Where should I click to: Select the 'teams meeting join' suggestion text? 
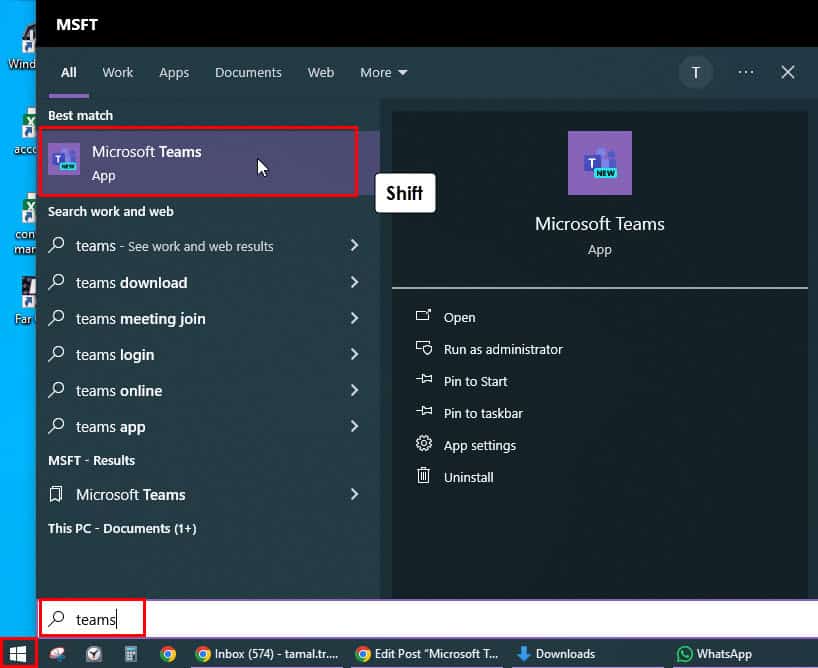click(x=140, y=318)
